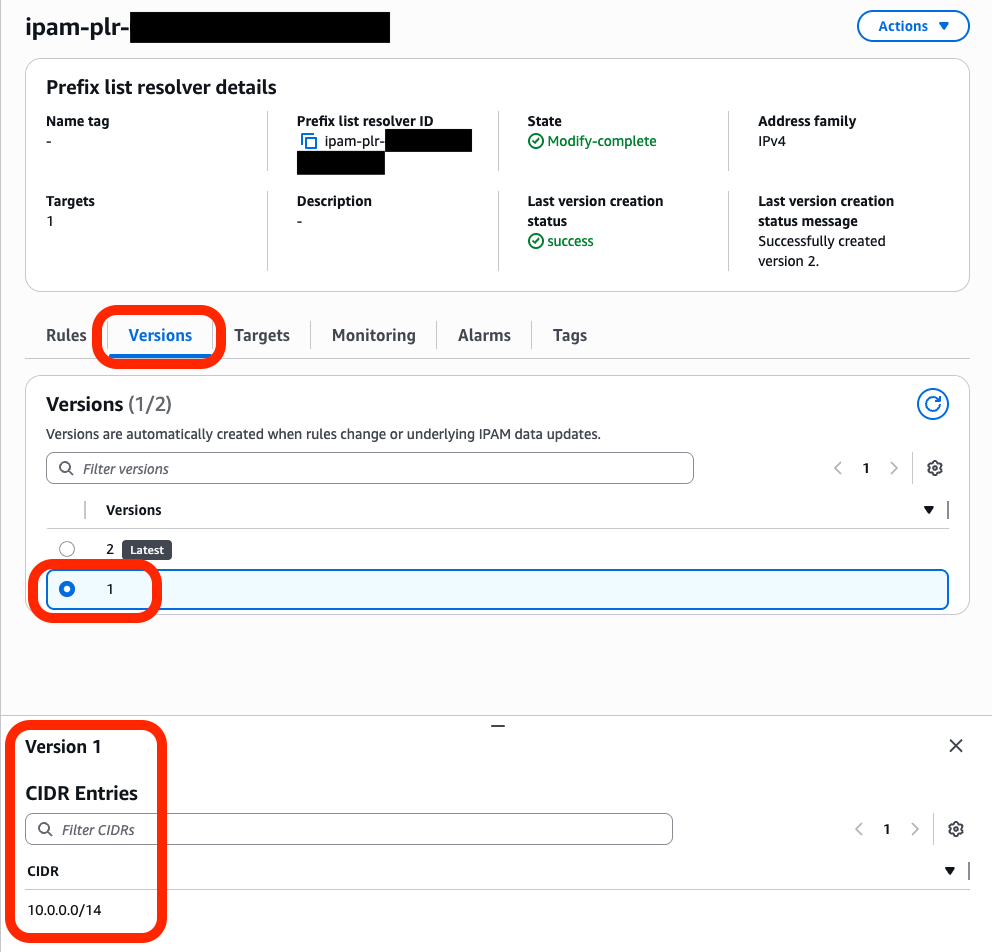The width and height of the screenshot is (992, 952).
Task: Sort Versions column using arrow
Action: tap(929, 510)
